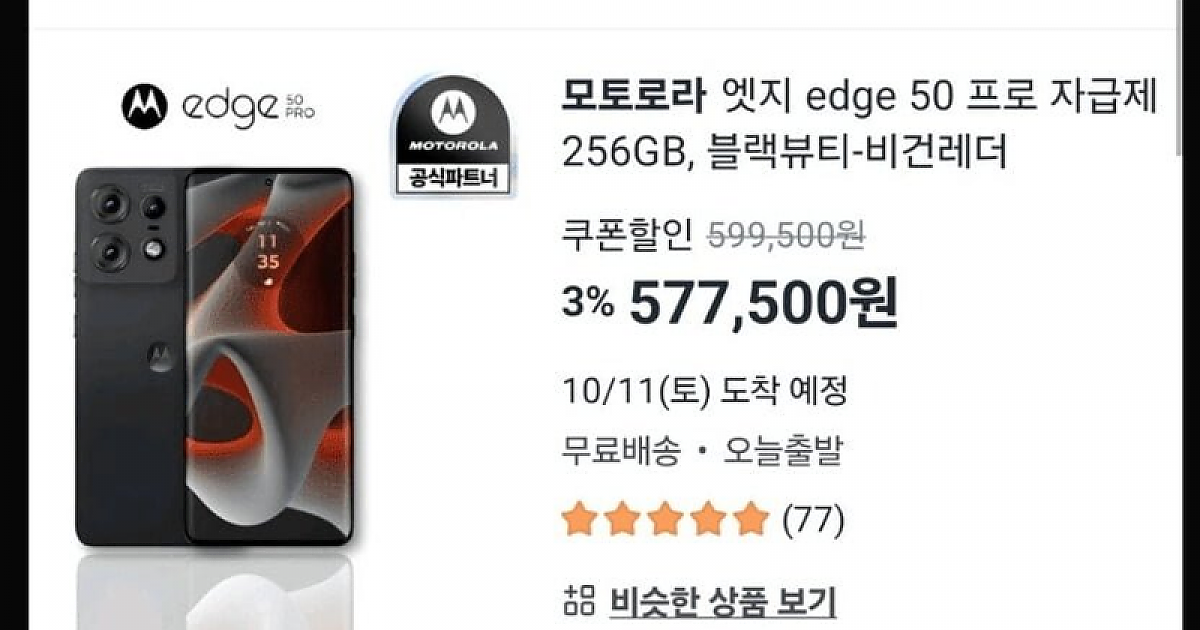Screen dimensions: 1200x630
Task: Open the Motorola edge 50 pro phone image
Action: point(214,358)
